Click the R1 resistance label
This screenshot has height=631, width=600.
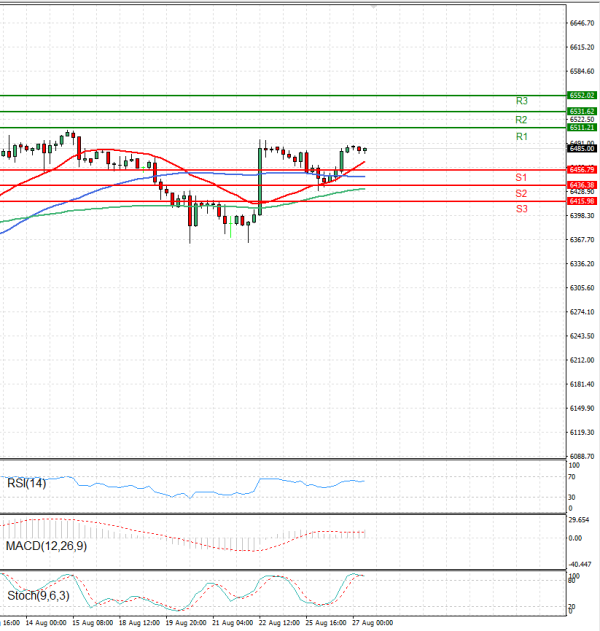tap(522, 137)
